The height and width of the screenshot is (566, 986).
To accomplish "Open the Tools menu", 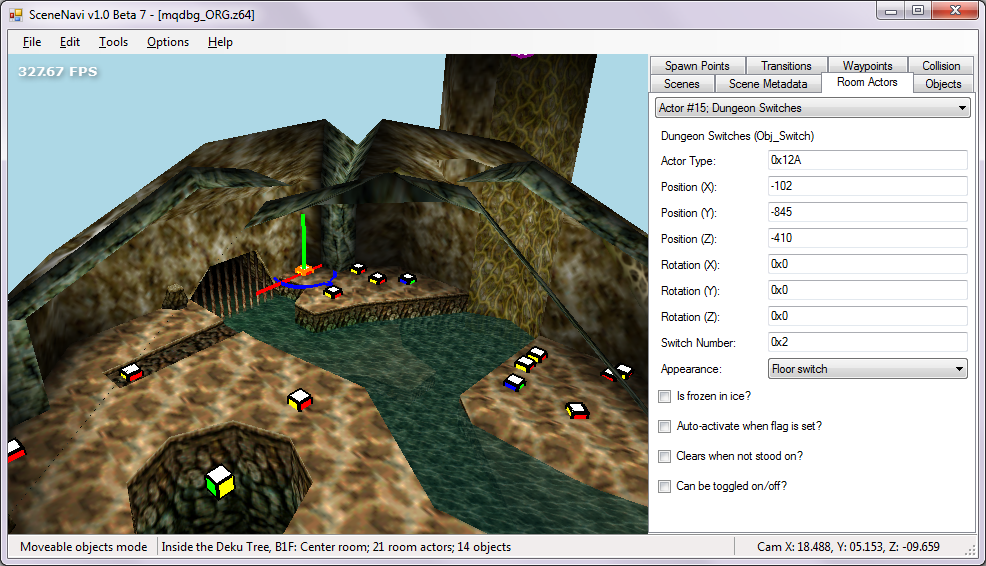I will pos(113,42).
